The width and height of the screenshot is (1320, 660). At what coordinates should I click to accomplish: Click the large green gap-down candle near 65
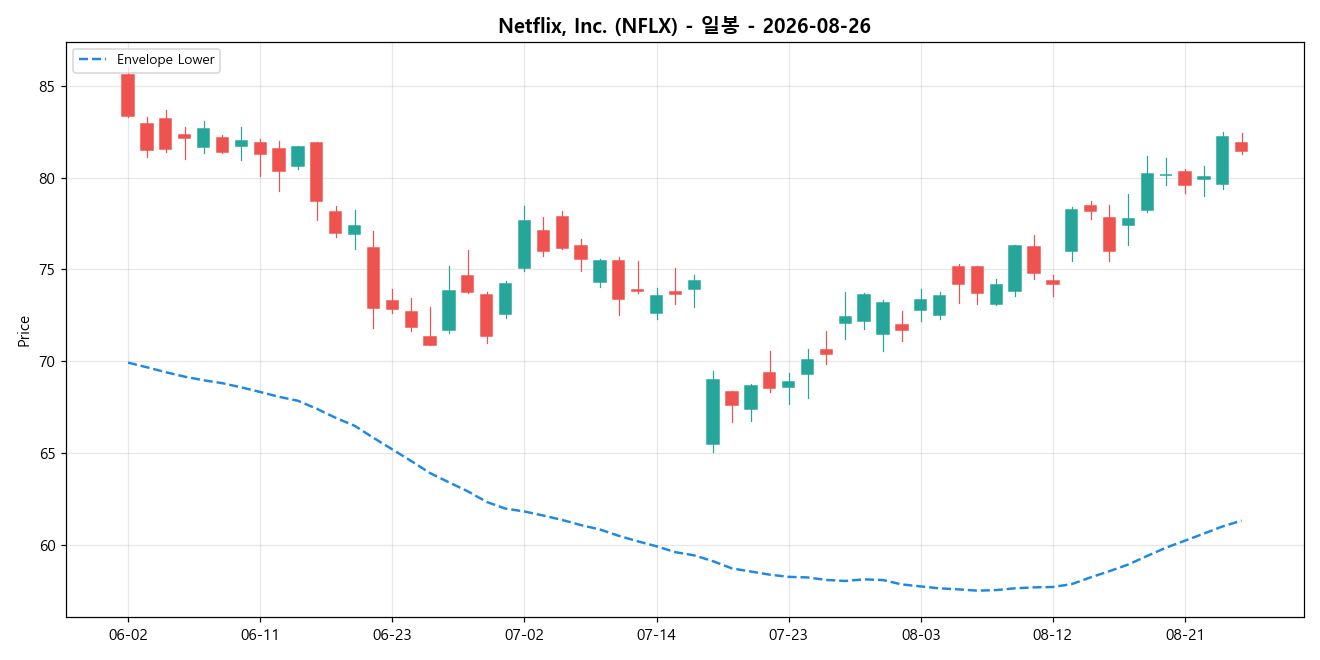(713, 412)
